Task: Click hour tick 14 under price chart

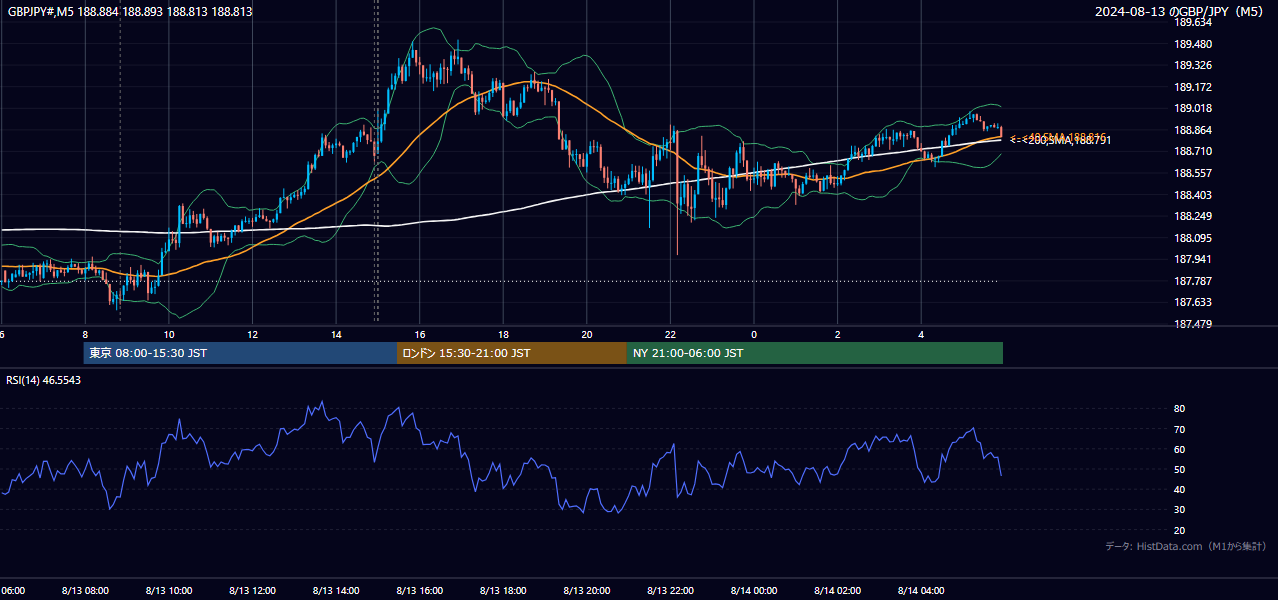Action: pyautogui.click(x=336, y=334)
